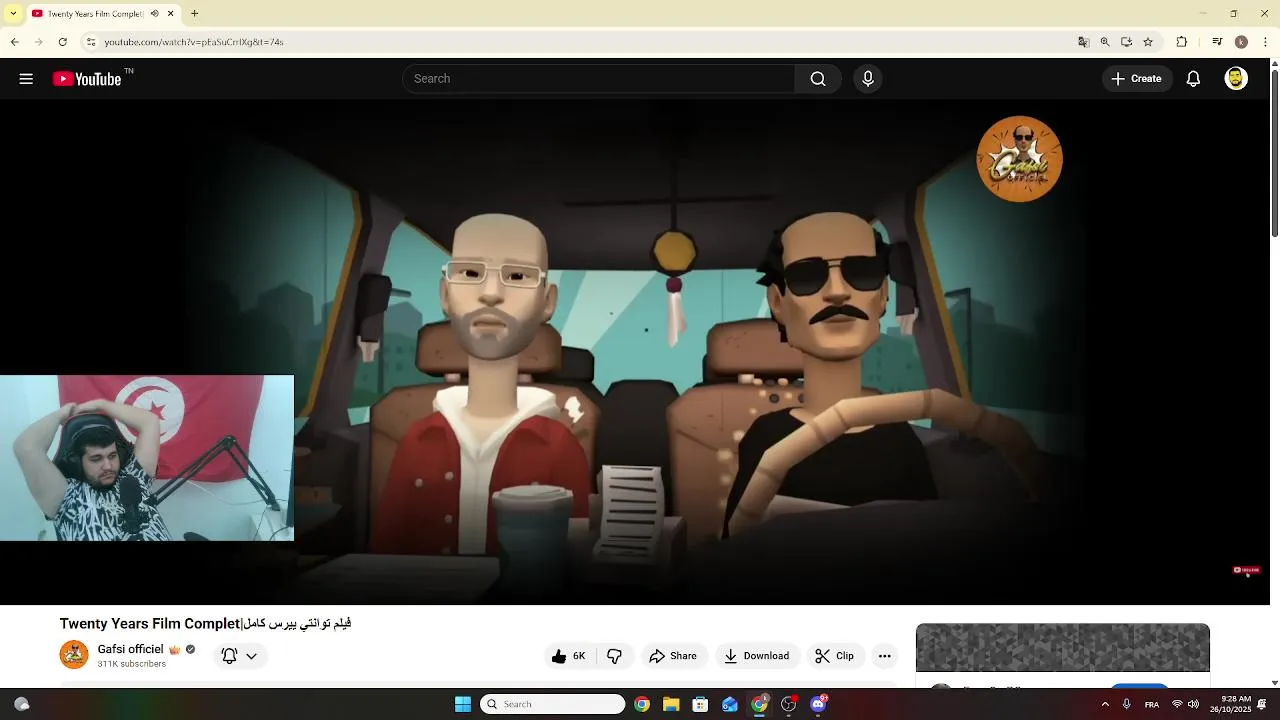The width and height of the screenshot is (1280, 720).
Task: View site information next to URL
Action: [90, 42]
